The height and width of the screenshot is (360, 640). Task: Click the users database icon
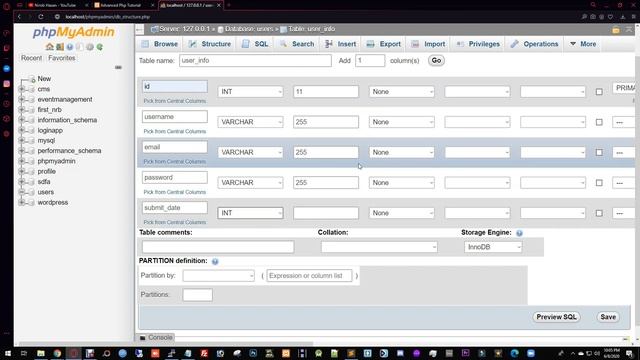coord(31,192)
